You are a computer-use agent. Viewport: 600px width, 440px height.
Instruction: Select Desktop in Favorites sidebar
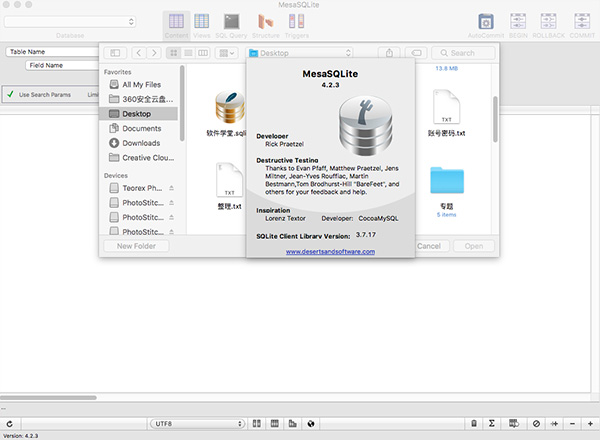(139, 114)
